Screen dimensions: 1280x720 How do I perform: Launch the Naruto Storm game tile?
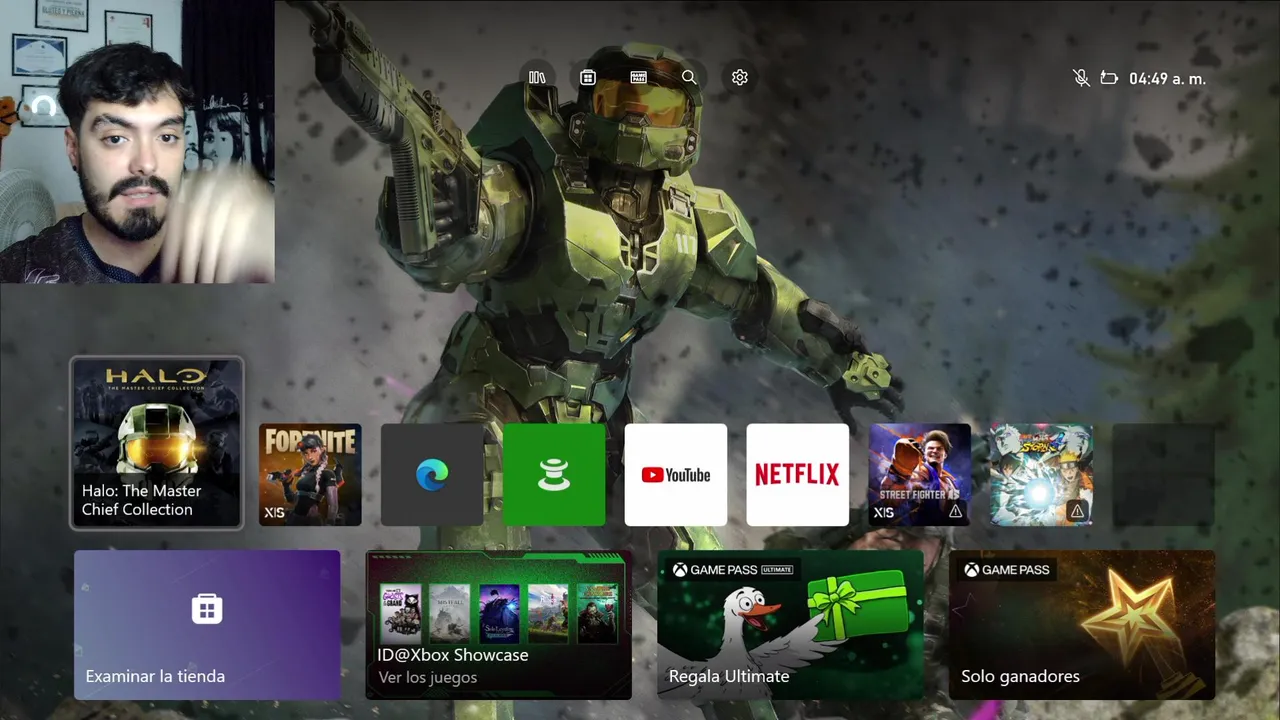1042,474
